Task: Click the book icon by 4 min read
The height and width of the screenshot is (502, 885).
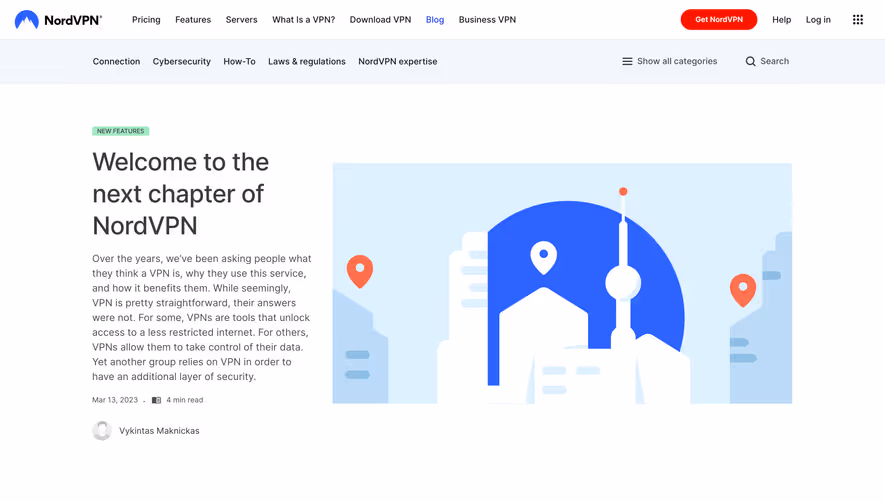Action: [x=156, y=400]
